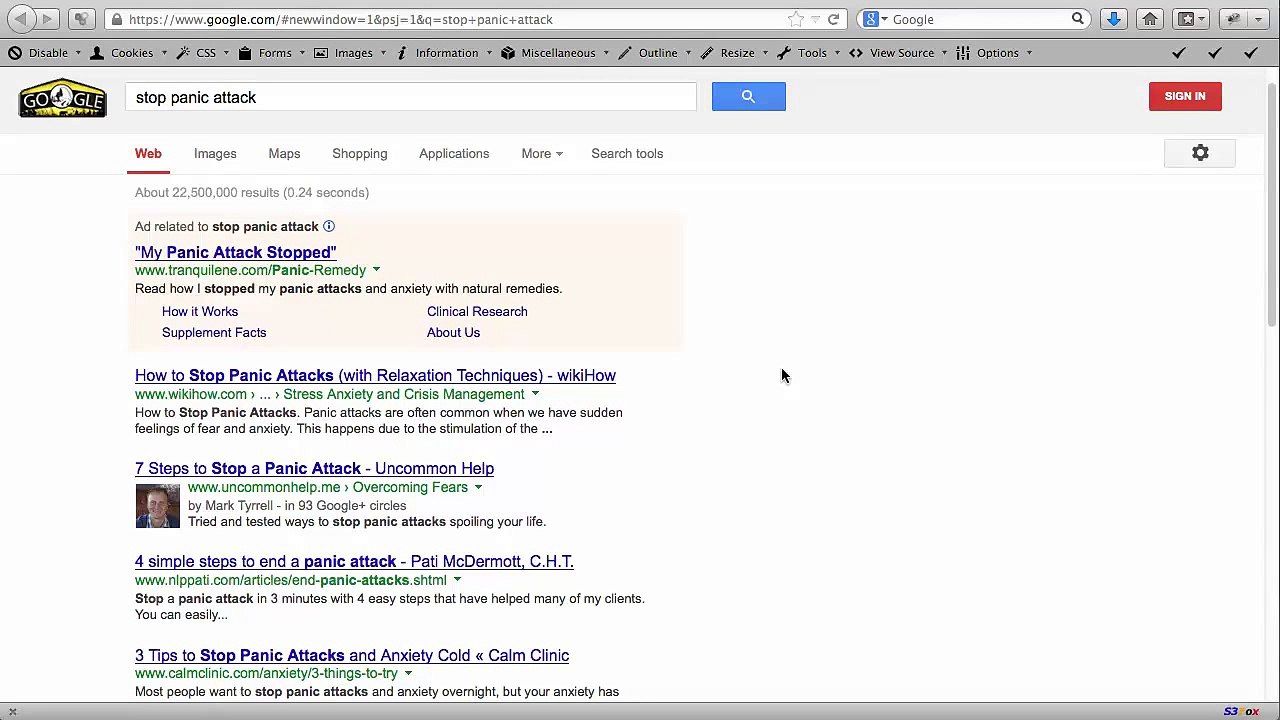
Task: Open the Images menu in Web Developer toolbar
Action: coord(350,53)
